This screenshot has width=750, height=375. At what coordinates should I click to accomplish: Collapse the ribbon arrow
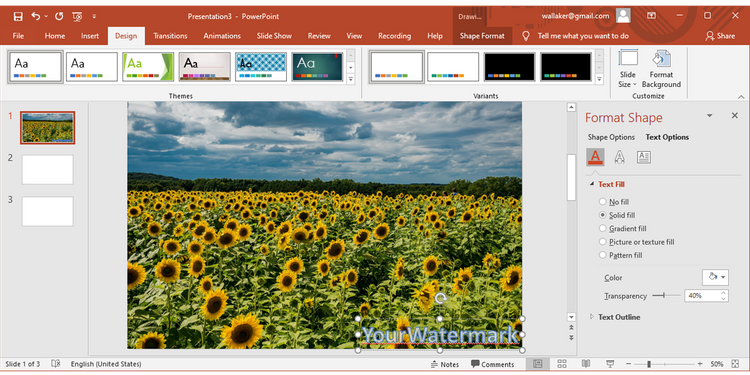click(741, 97)
